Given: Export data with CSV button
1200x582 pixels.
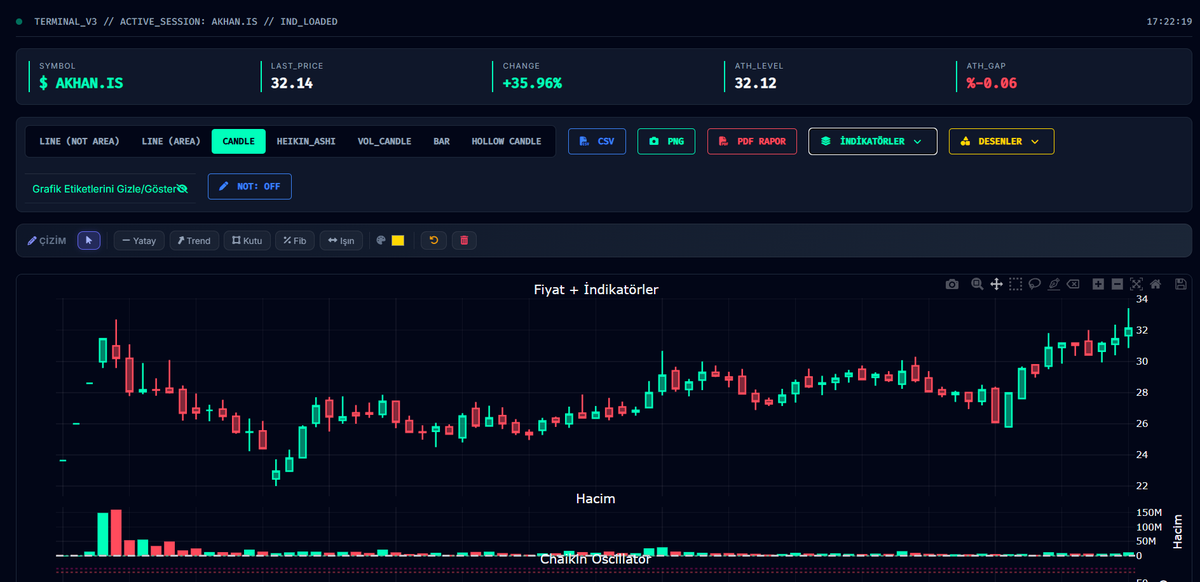Looking at the screenshot, I should [597, 141].
